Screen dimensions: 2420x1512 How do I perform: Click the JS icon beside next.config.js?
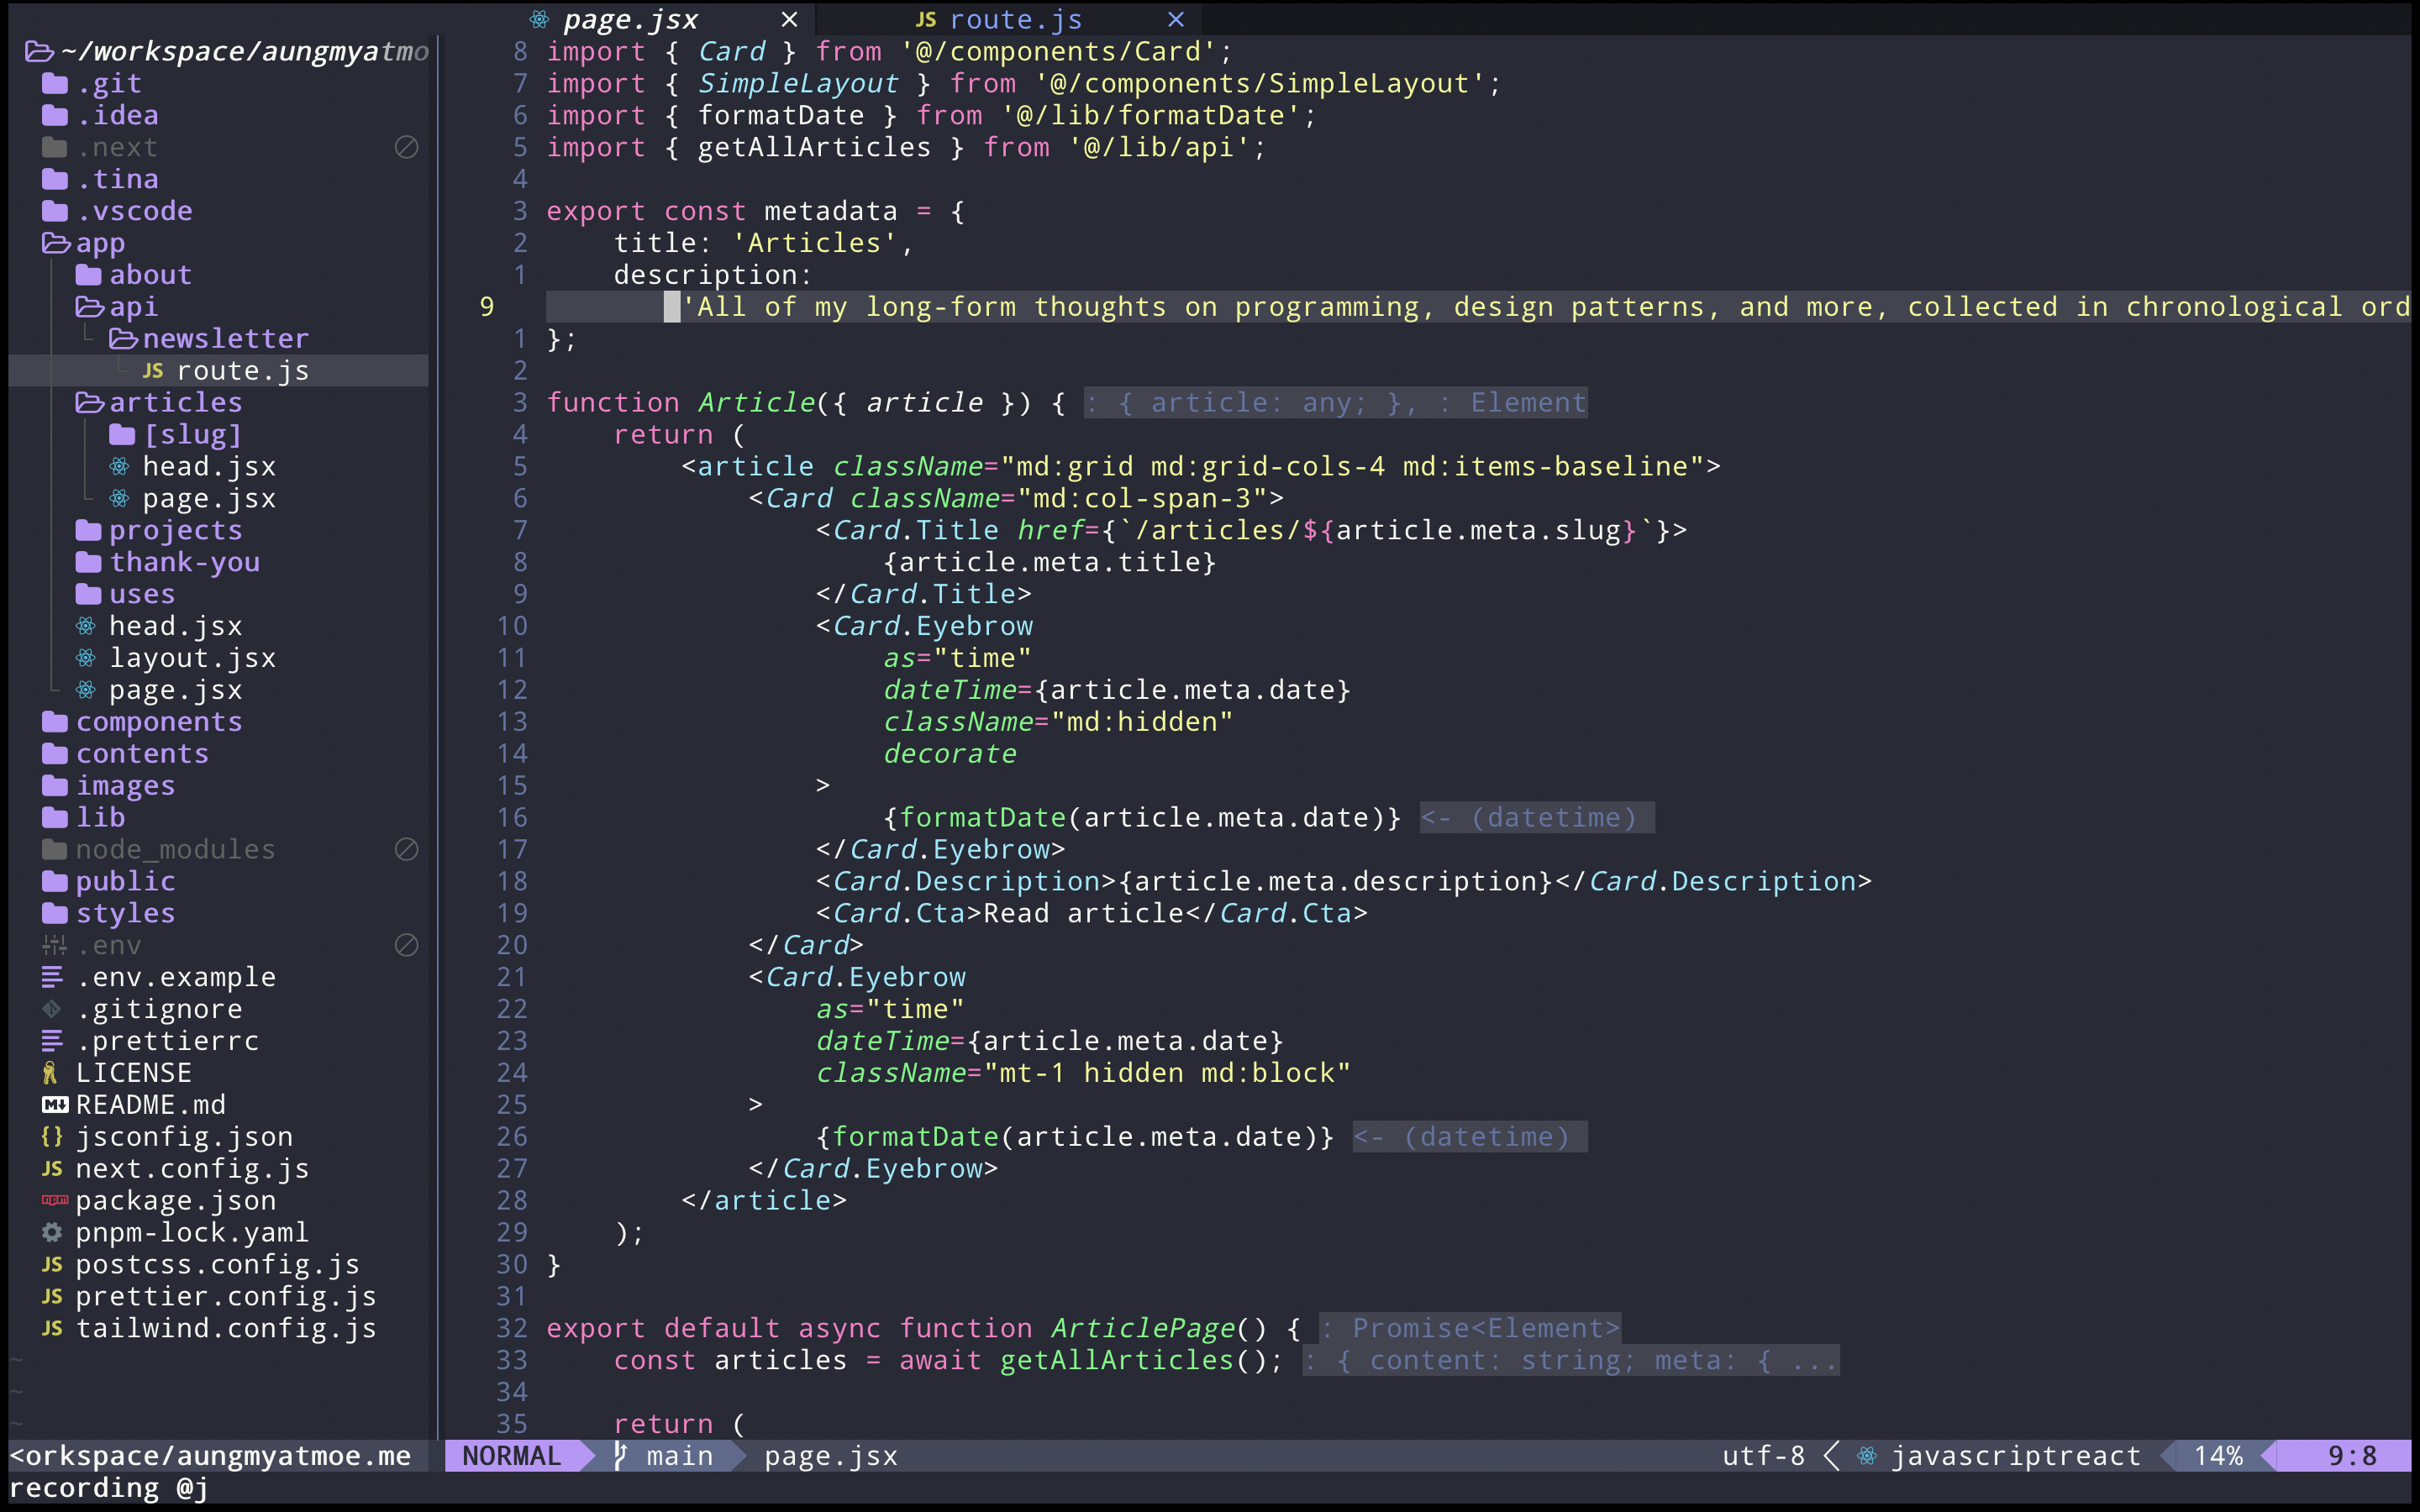53,1168
